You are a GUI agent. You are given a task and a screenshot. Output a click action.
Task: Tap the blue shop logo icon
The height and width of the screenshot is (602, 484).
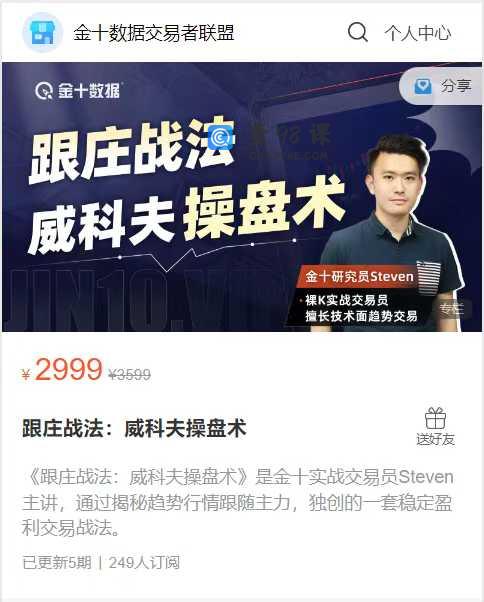[x=42, y=33]
